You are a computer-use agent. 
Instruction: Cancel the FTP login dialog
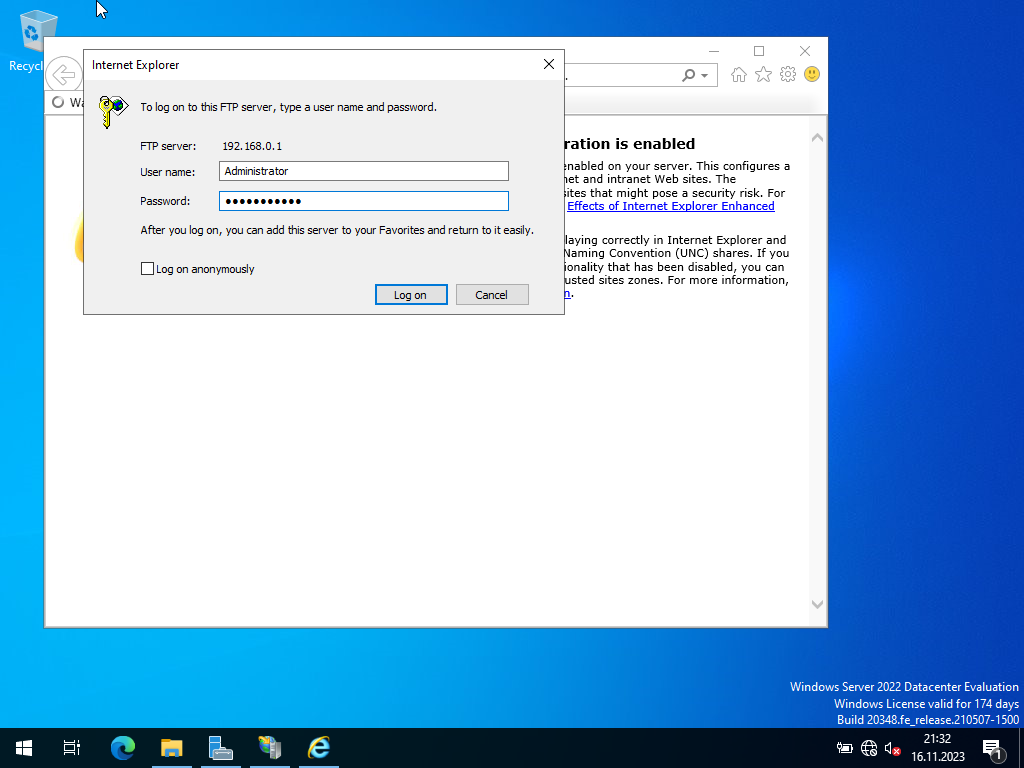pos(492,295)
